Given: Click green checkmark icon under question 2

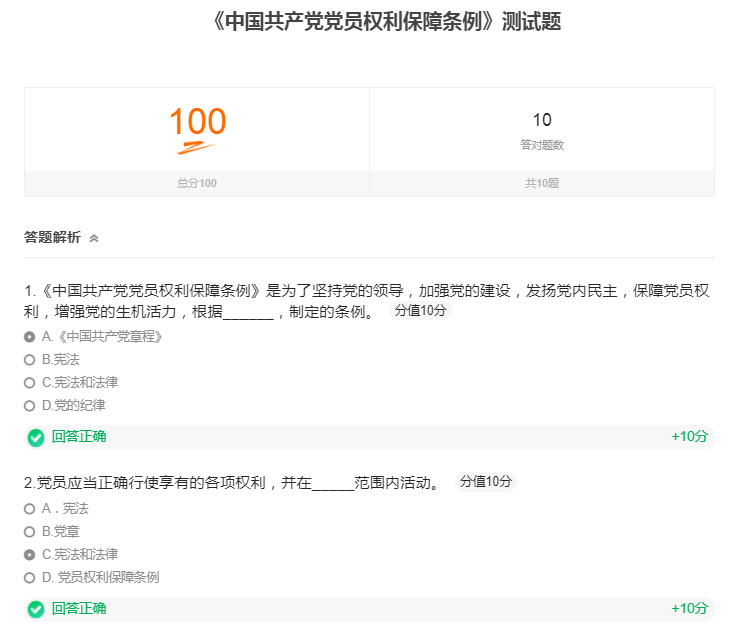Looking at the screenshot, I should (36, 609).
